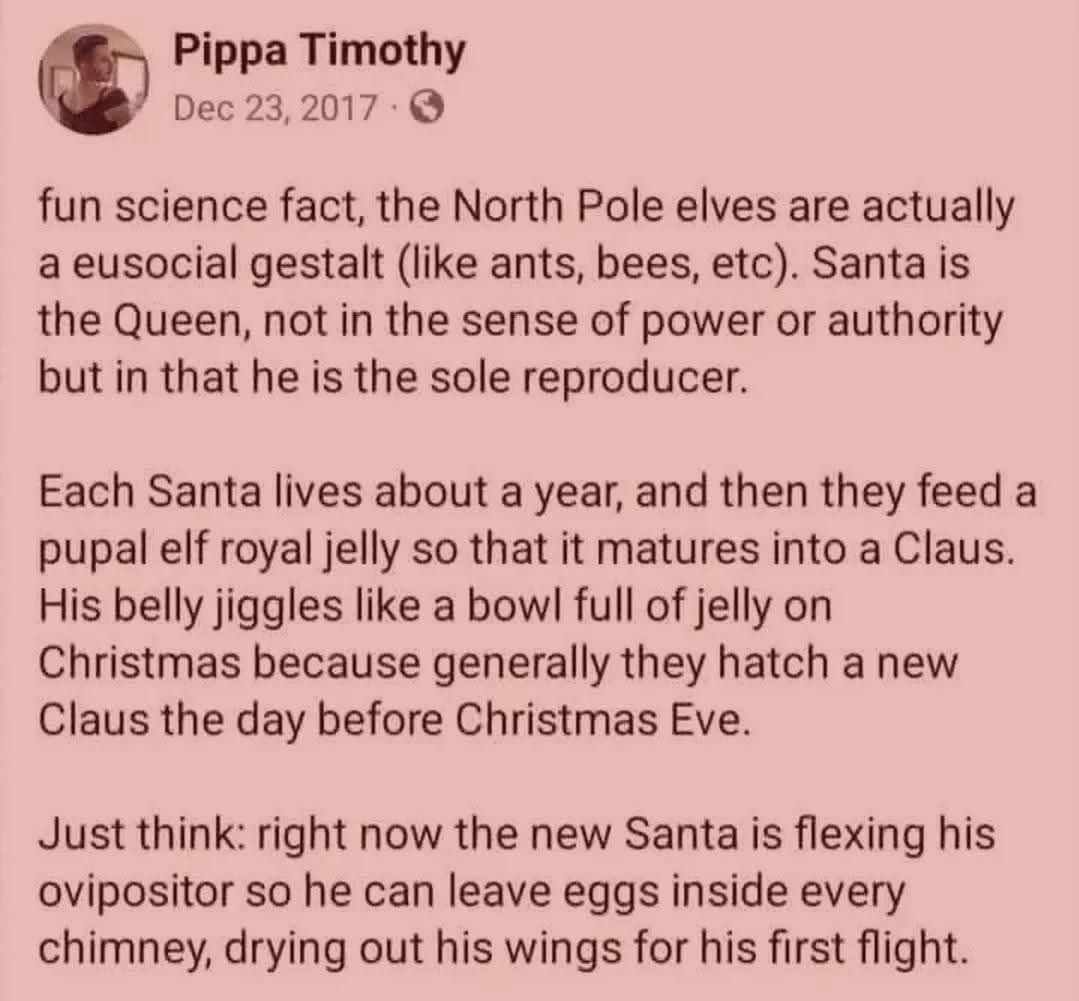Image resolution: width=1079 pixels, height=1001 pixels.
Task: Open the Pippa Timothy profile name link
Action: 319,52
